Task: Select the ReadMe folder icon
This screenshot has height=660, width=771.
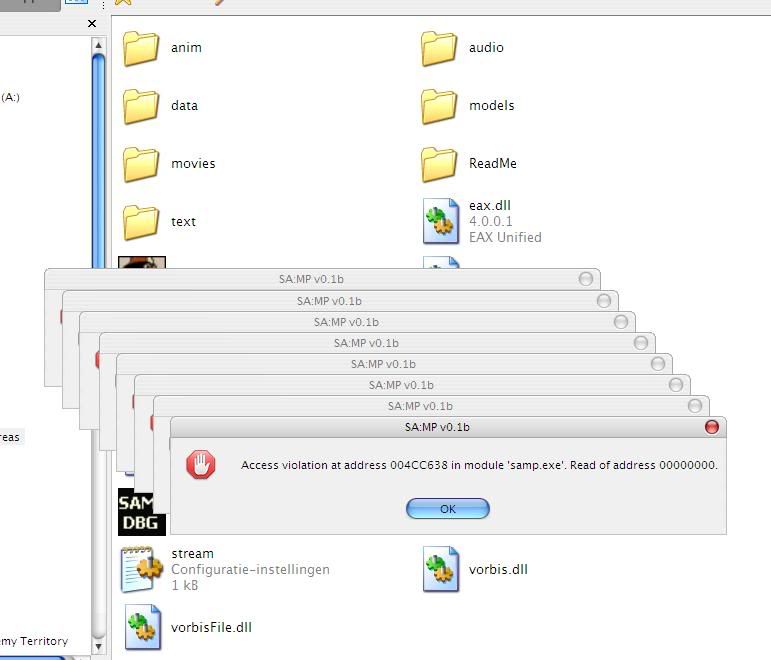Action: (439, 164)
